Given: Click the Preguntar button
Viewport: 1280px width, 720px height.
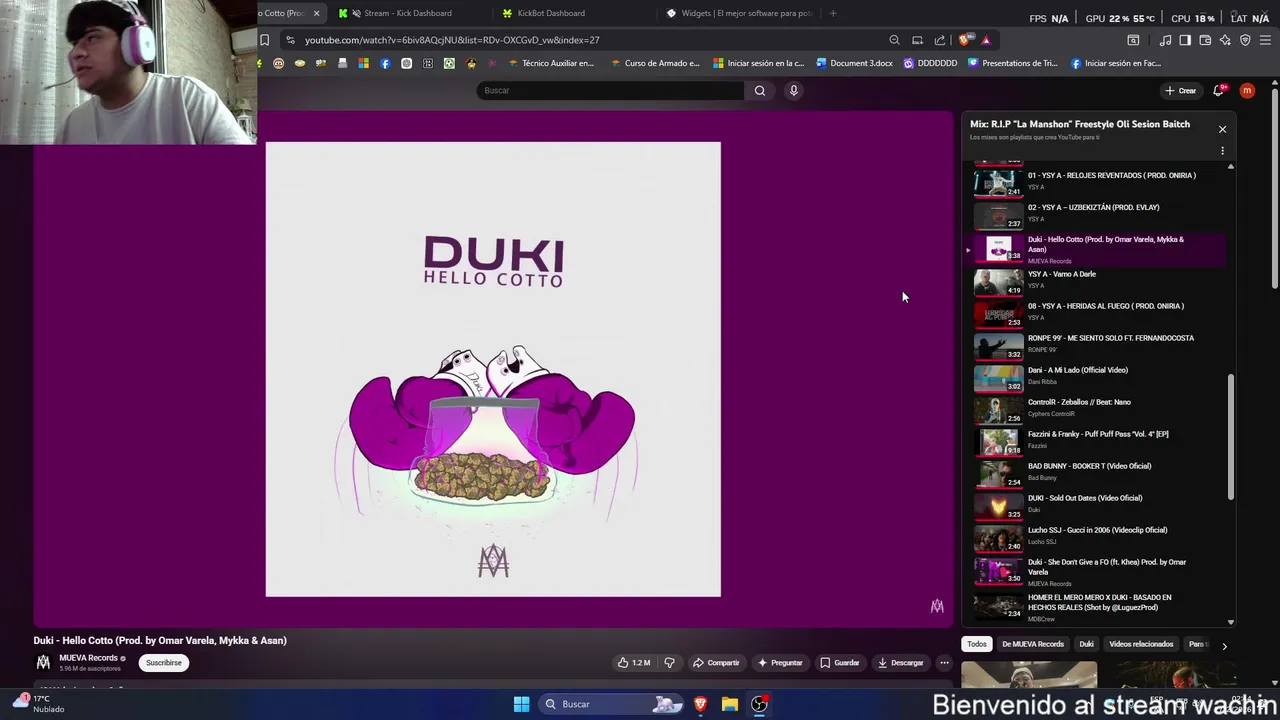Looking at the screenshot, I should pos(780,662).
